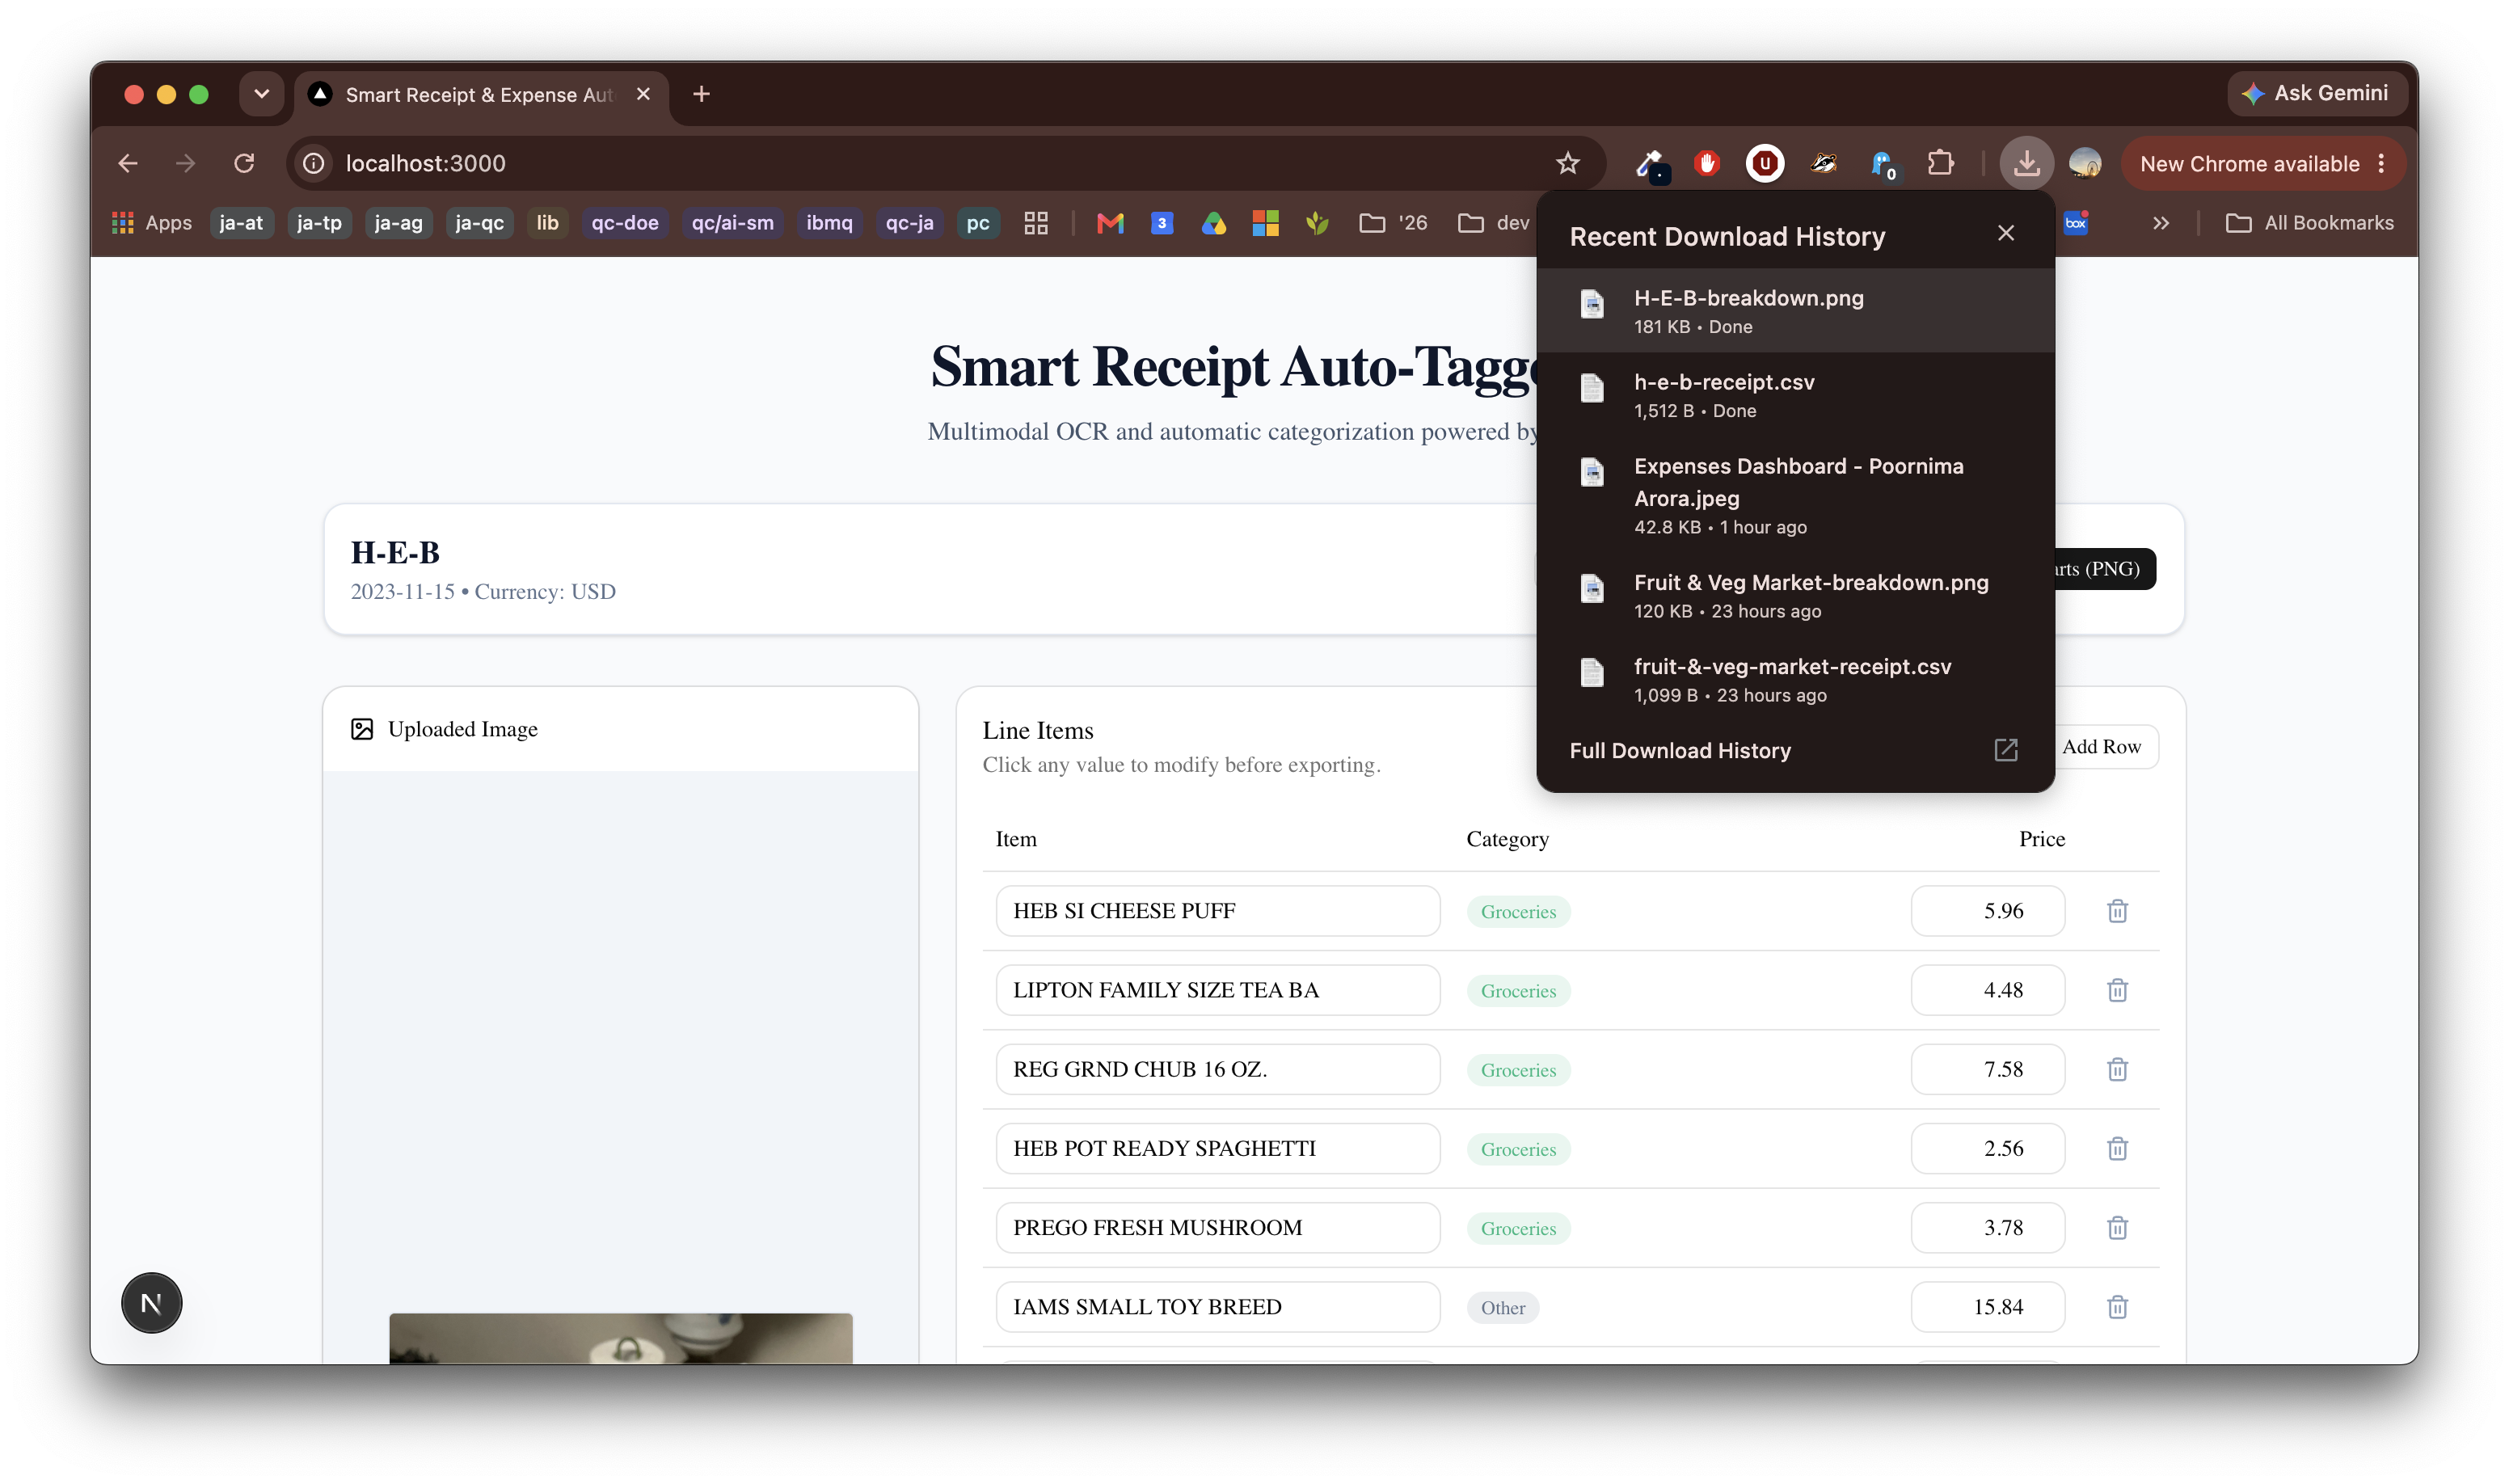Open the eyedropper color picker extension
2509x1484 pixels.
(x=1650, y=165)
